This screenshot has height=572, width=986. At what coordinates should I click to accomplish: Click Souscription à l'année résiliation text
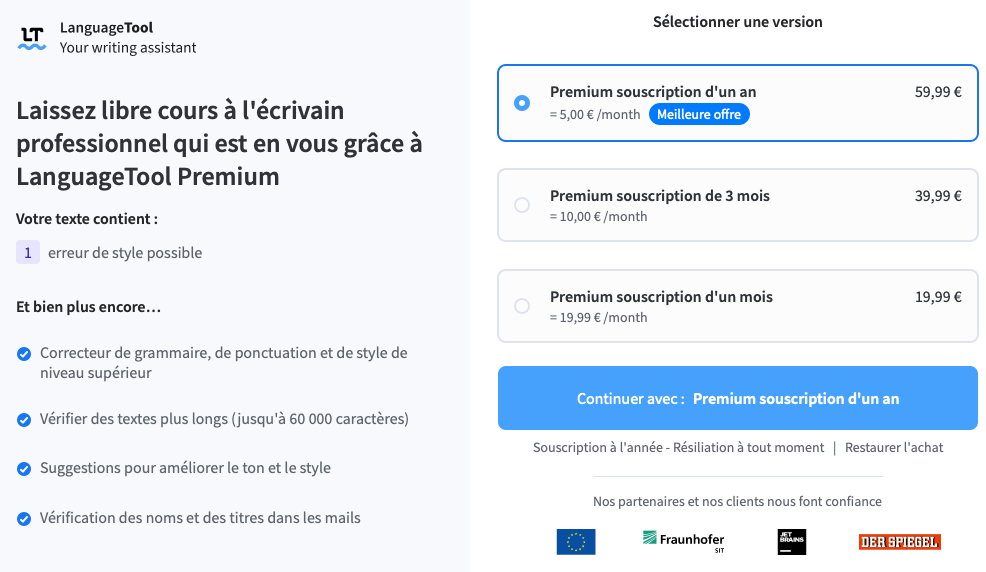(x=678, y=447)
